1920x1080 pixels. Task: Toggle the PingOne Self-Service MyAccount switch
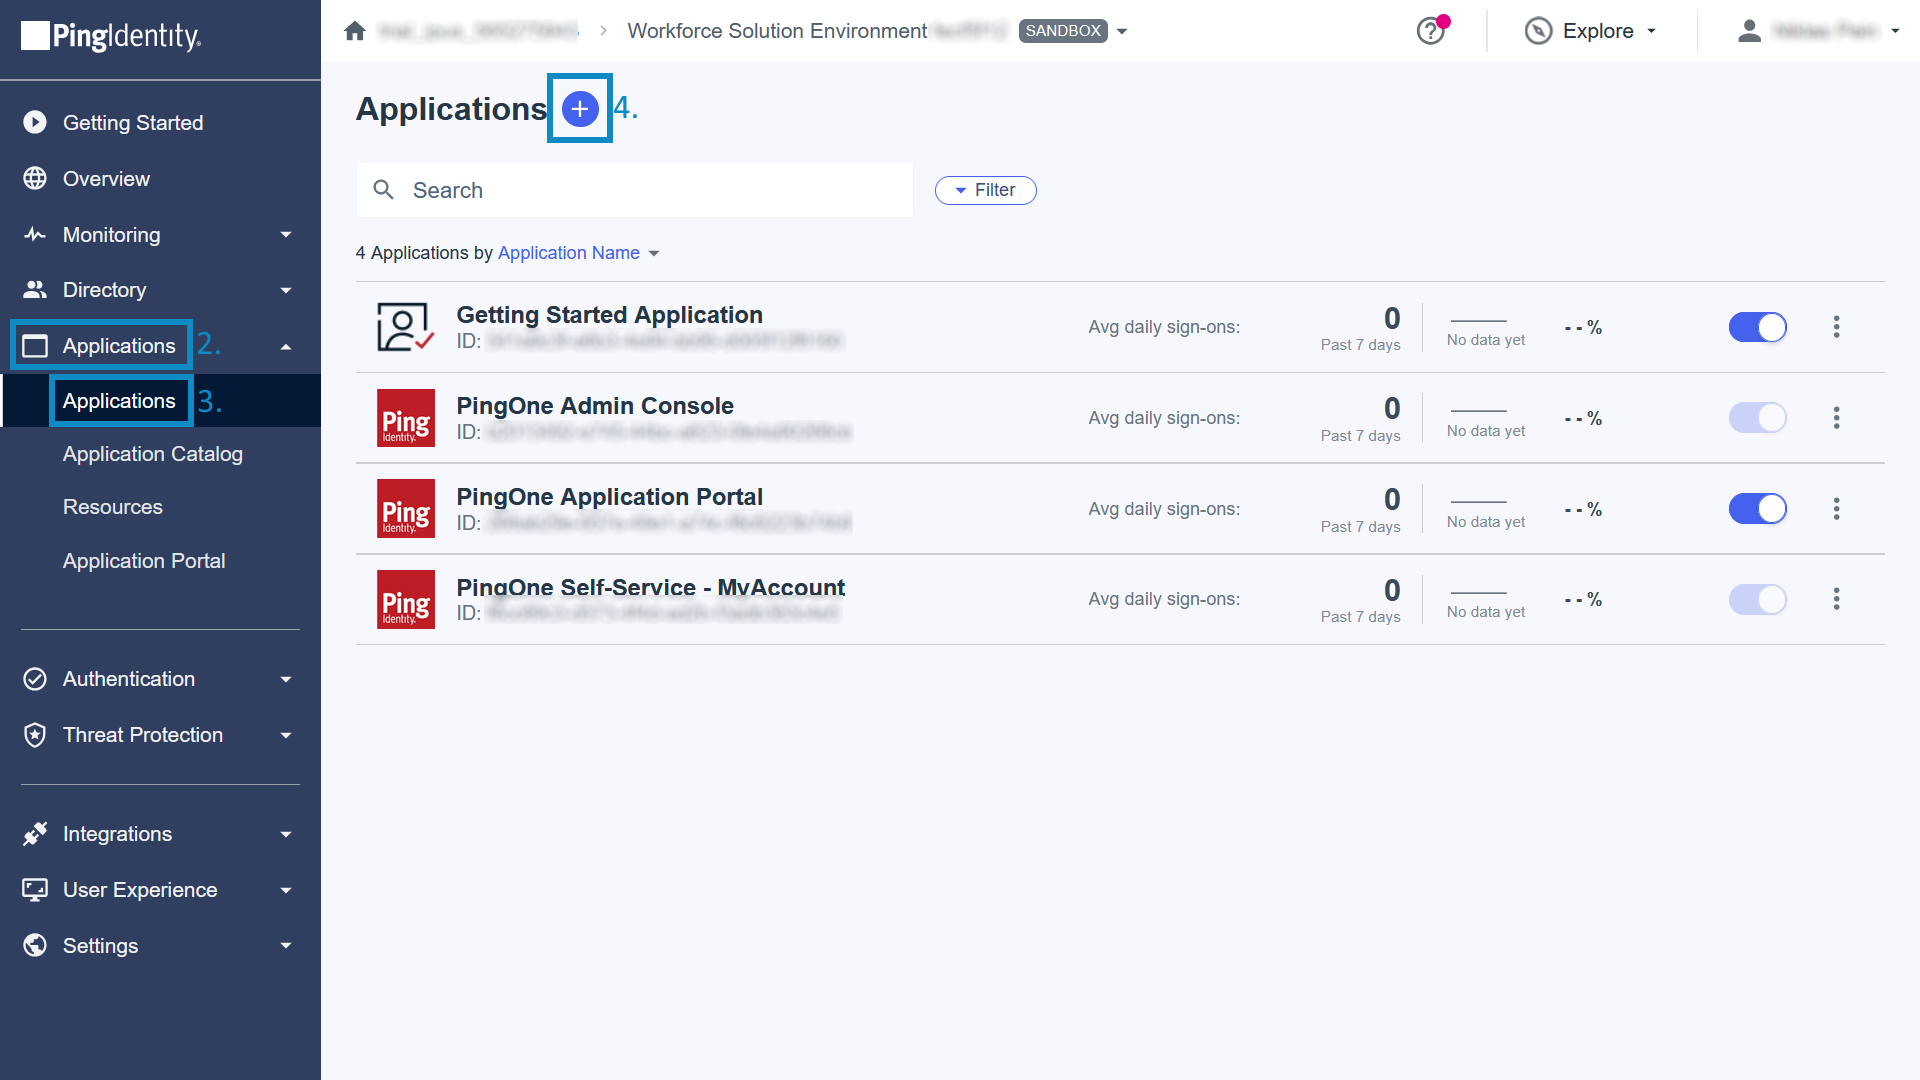point(1758,599)
